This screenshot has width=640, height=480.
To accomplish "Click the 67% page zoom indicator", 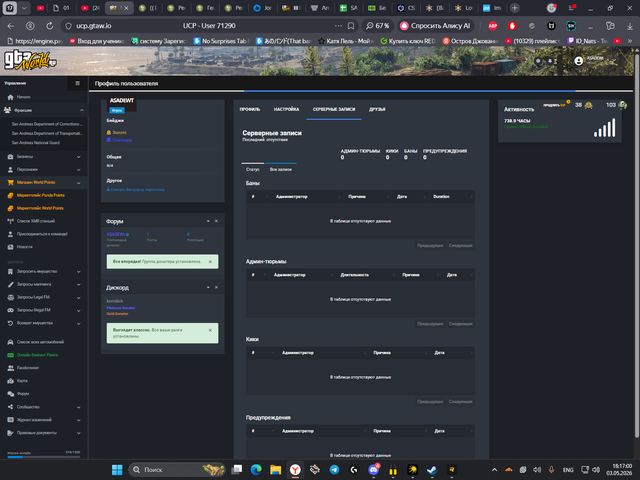I will pyautogui.click(x=378, y=26).
